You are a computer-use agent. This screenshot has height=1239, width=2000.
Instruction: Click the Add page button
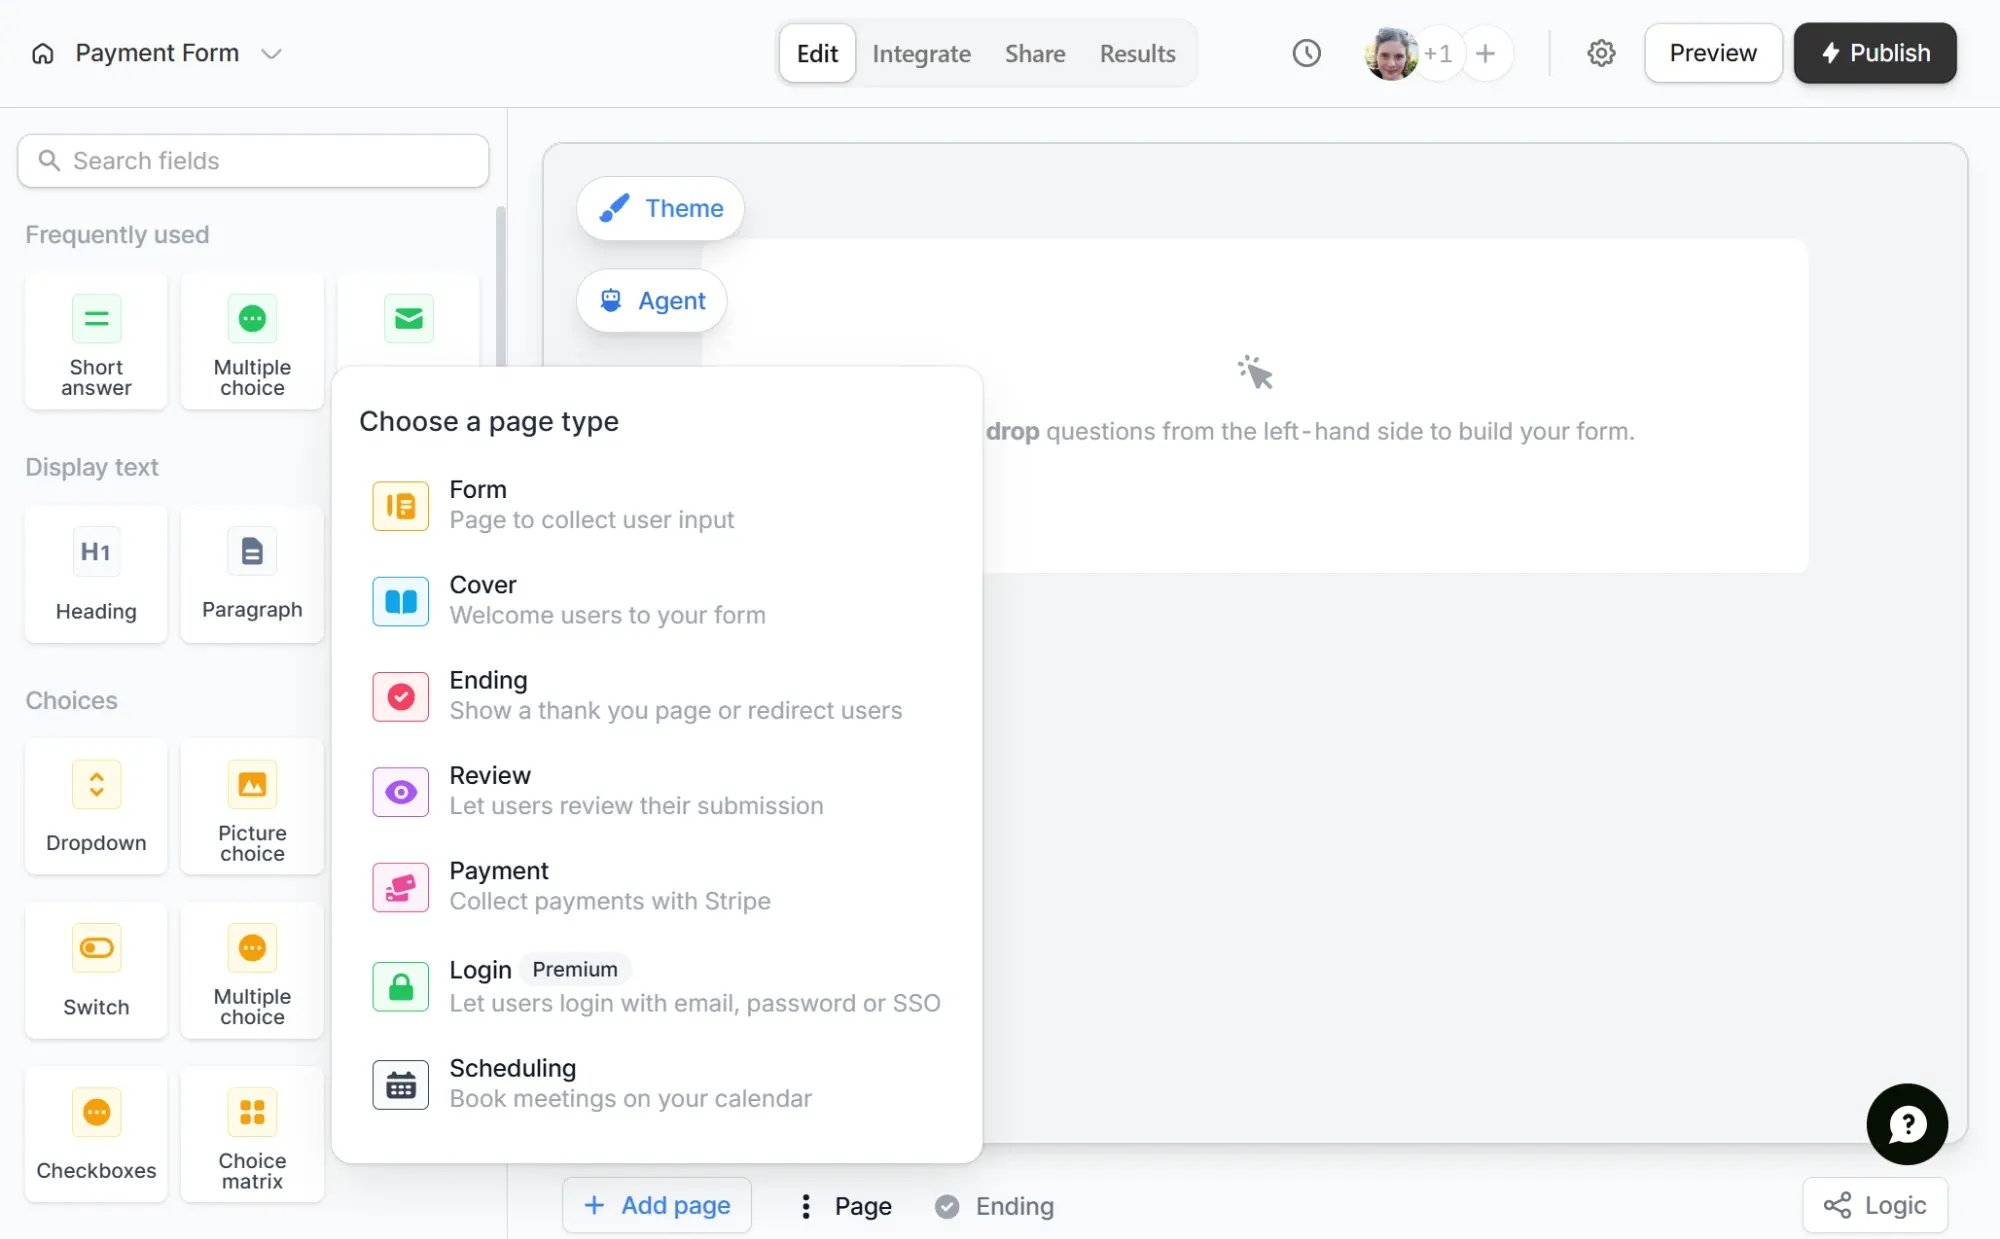click(x=657, y=1206)
